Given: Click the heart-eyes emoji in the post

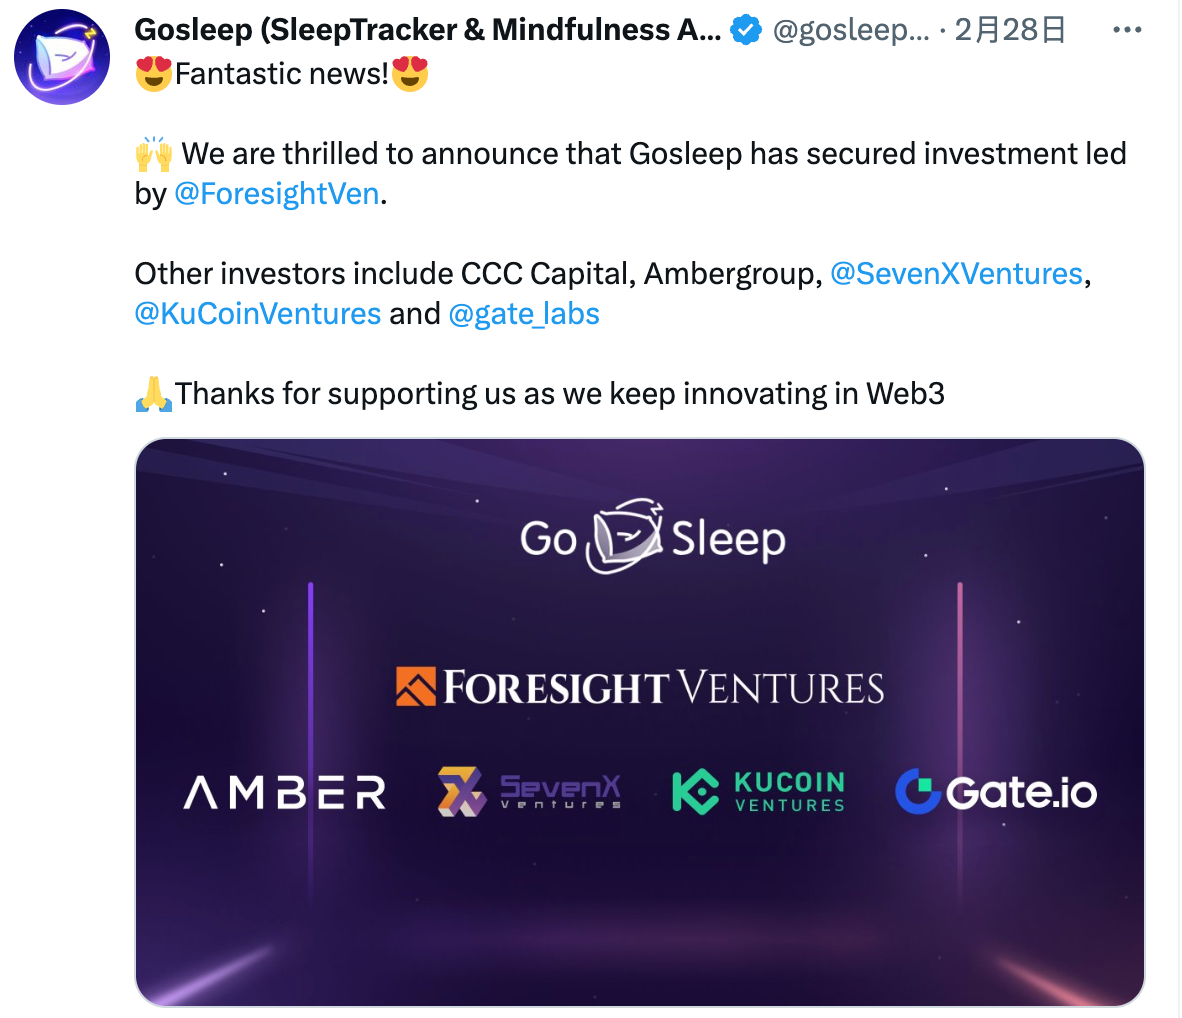Looking at the screenshot, I should pos(153,73).
